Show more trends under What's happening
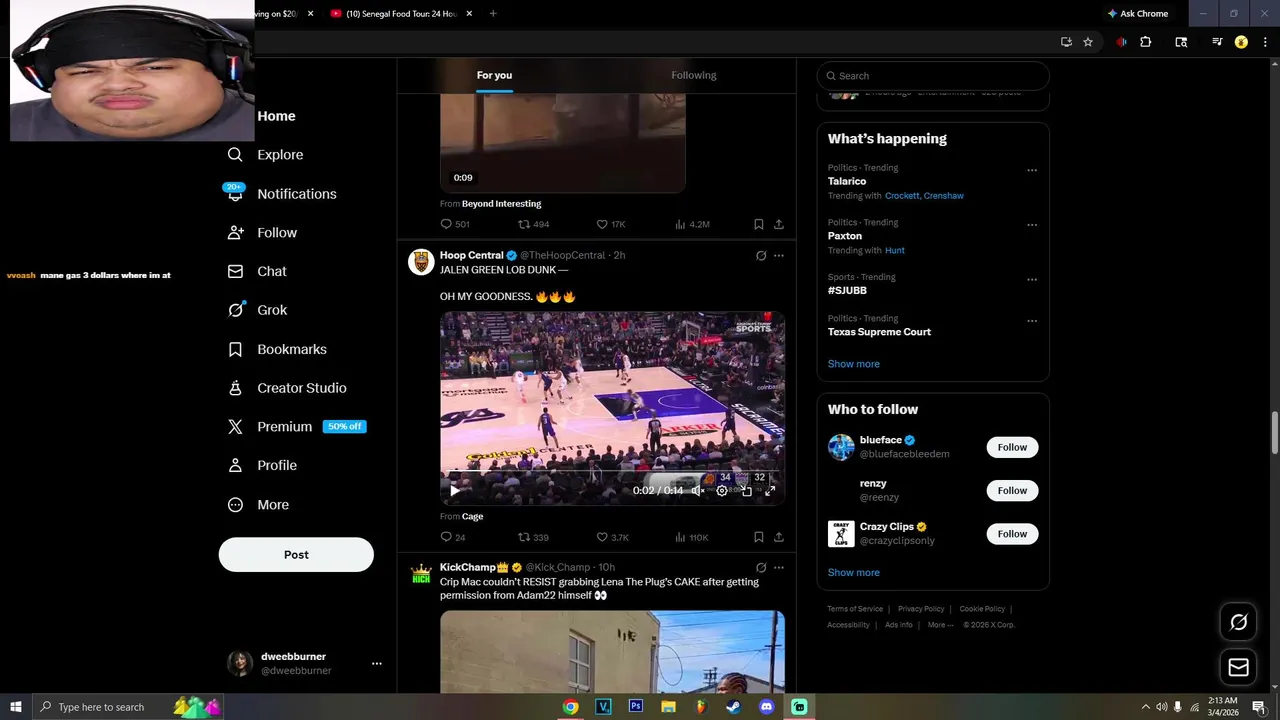The width and height of the screenshot is (1280, 720). pyautogui.click(x=854, y=364)
